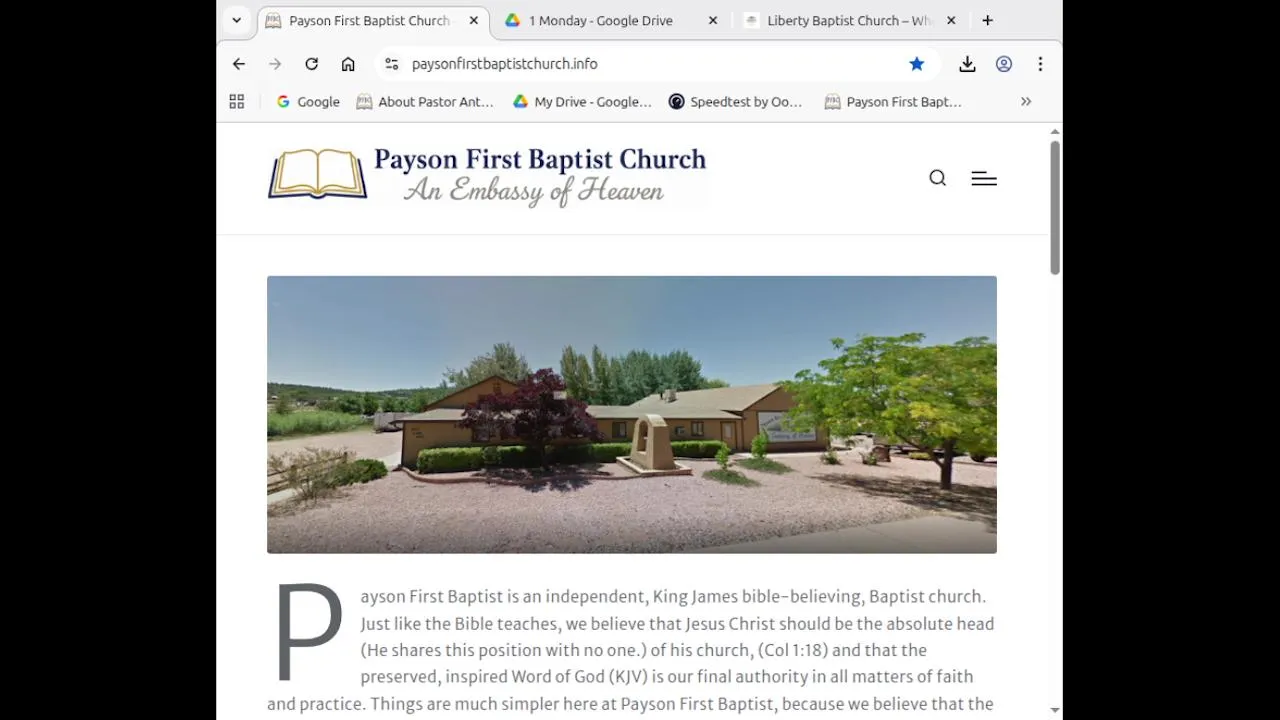Open the browser home page icon
1280x720 pixels.
click(x=348, y=64)
